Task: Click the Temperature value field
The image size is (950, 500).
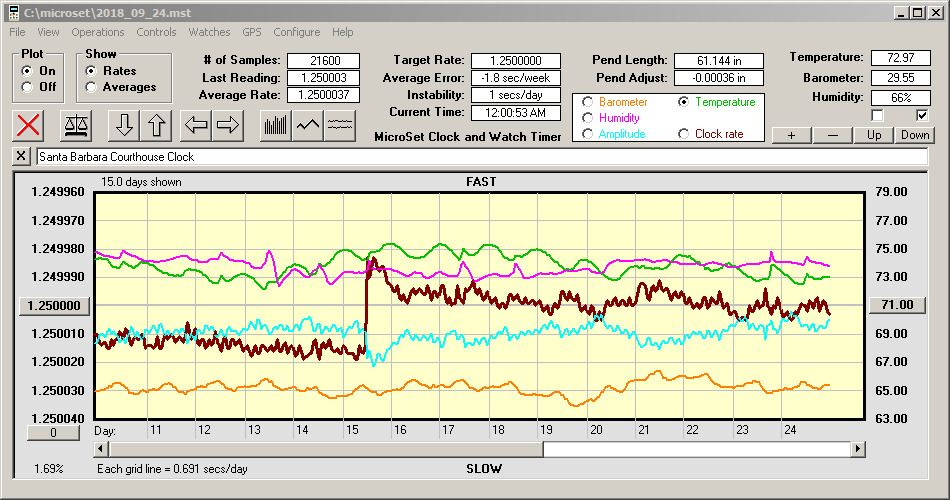Action: 900,58
